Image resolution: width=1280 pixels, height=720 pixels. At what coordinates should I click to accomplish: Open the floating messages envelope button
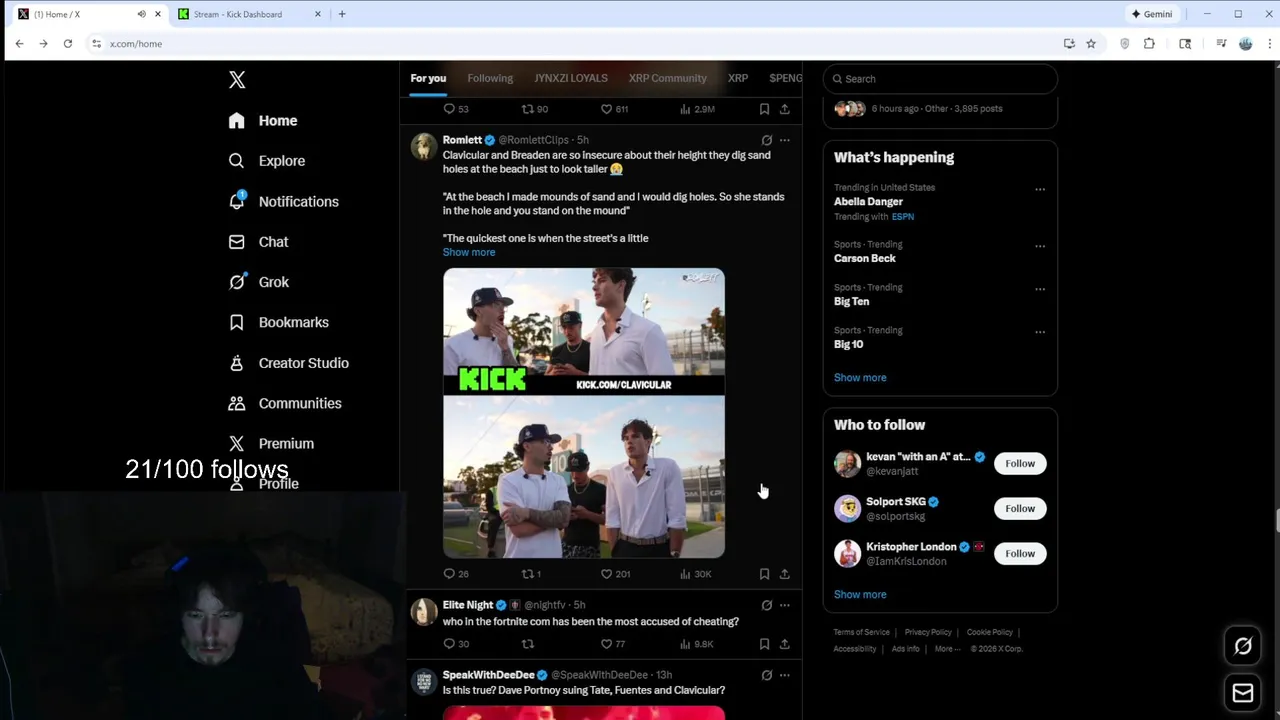click(1243, 692)
